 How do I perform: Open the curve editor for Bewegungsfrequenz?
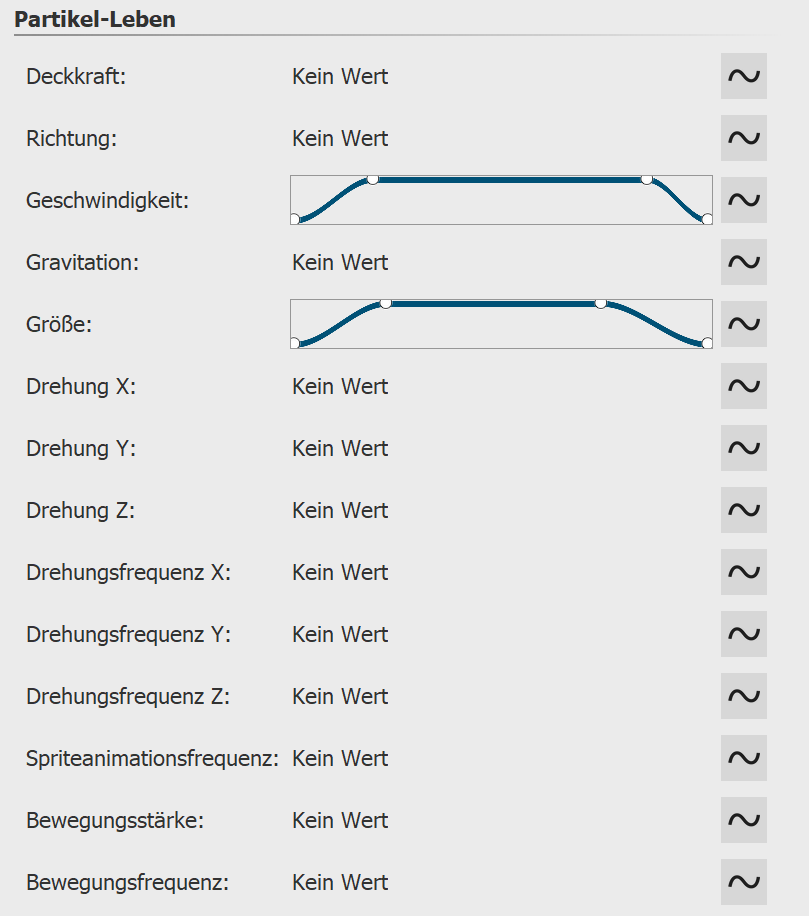click(x=744, y=882)
